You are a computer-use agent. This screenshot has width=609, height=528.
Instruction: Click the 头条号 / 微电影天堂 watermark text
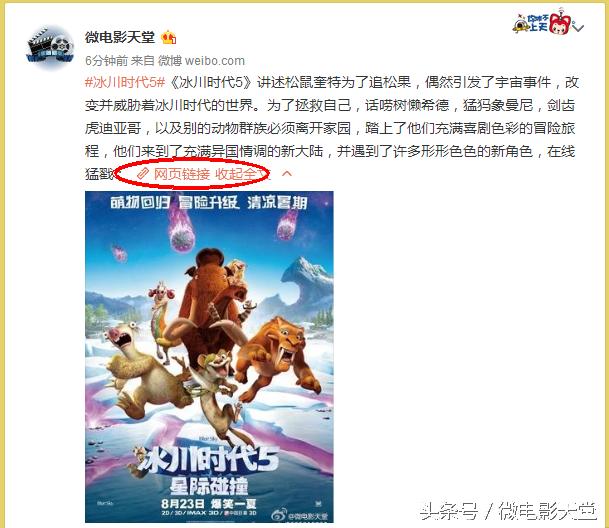pos(508,511)
